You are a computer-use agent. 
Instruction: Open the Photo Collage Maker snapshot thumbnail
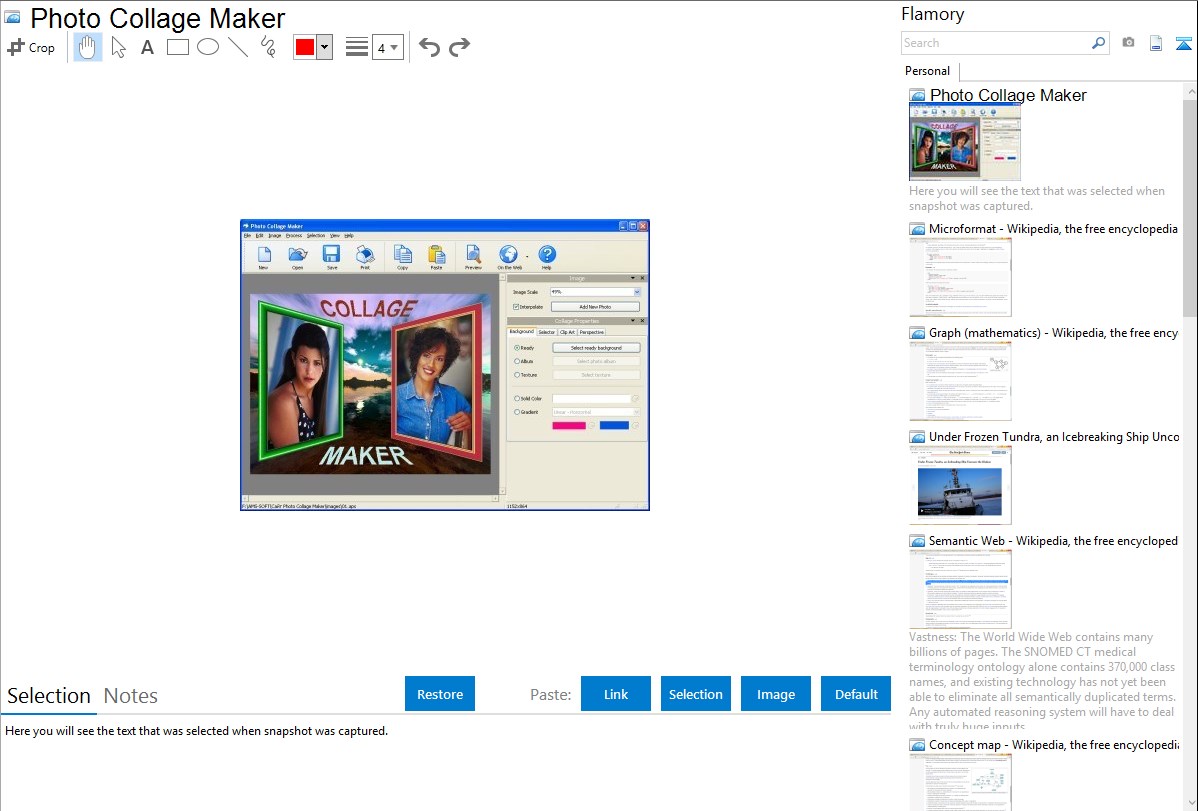965,144
